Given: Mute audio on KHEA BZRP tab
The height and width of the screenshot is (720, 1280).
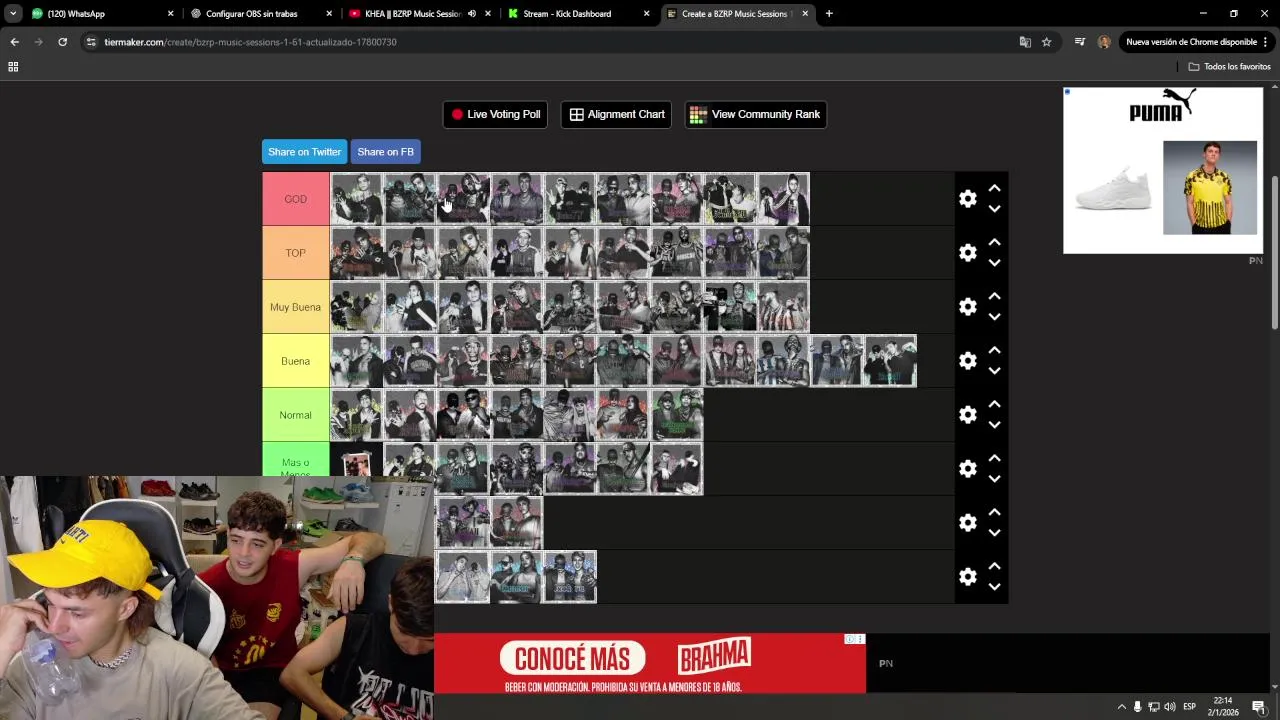Looking at the screenshot, I should (471, 14).
